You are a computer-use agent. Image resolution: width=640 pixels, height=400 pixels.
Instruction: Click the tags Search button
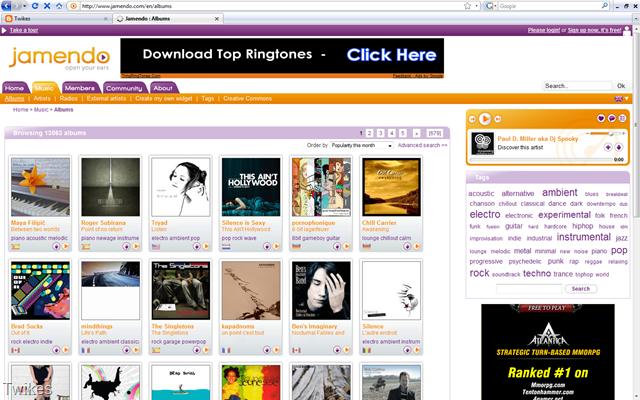point(581,289)
